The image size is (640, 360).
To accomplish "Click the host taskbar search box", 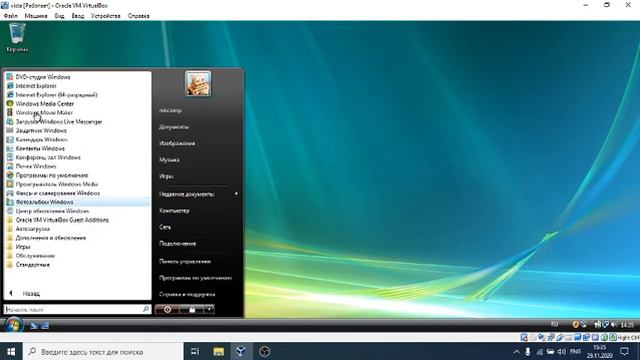I will coord(102,351).
